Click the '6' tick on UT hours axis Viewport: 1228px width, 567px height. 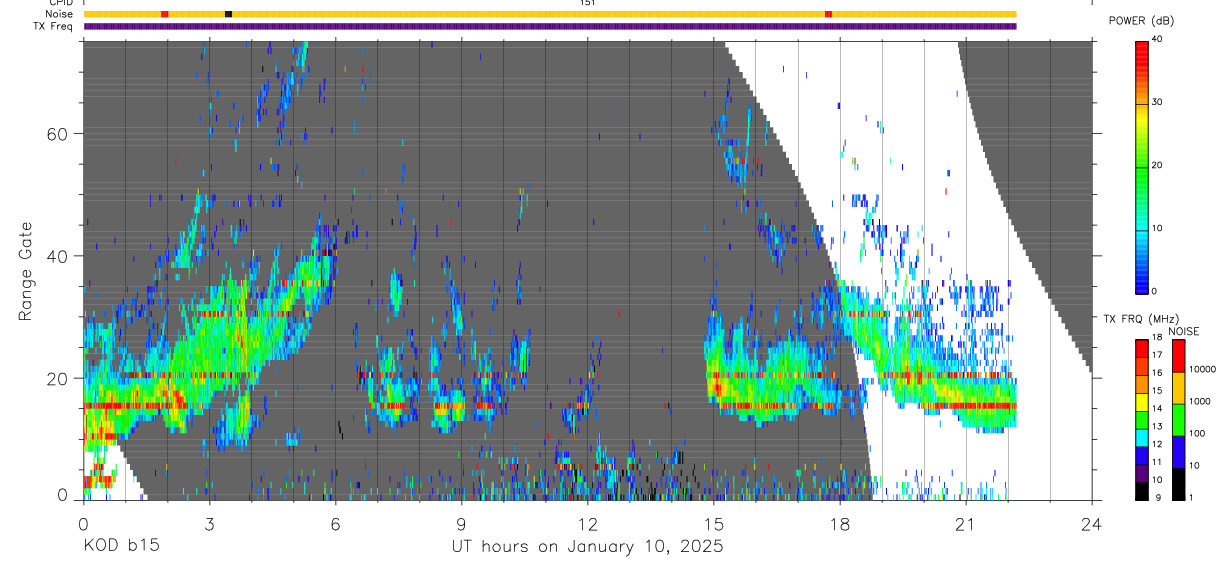click(x=335, y=524)
